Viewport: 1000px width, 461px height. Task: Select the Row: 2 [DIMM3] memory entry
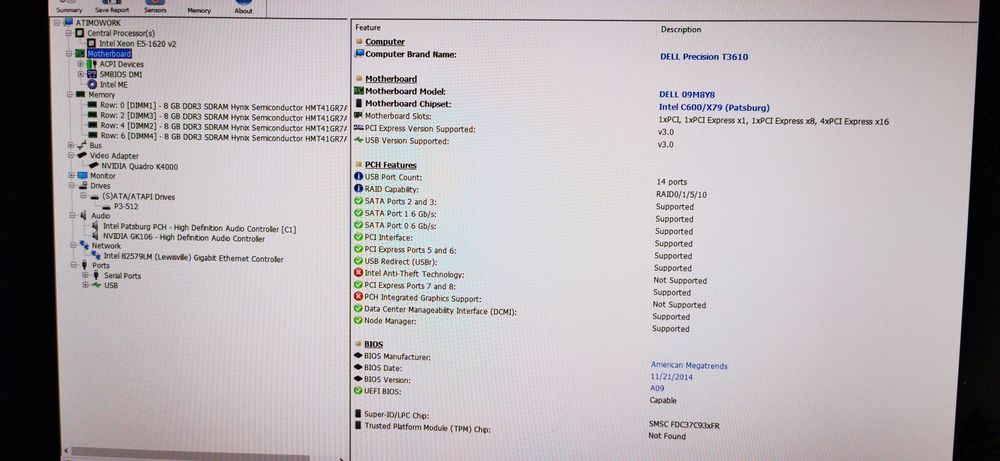[223, 117]
